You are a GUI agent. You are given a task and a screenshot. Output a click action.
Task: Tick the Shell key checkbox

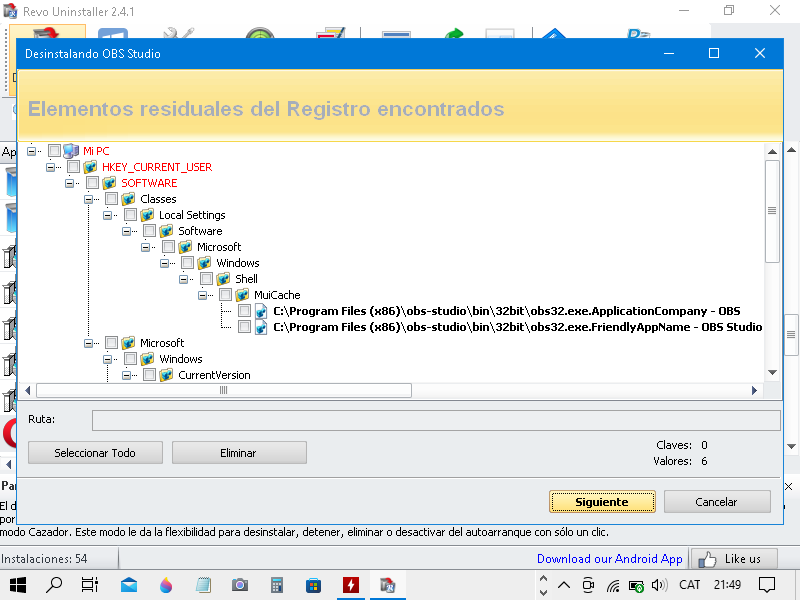coord(206,279)
